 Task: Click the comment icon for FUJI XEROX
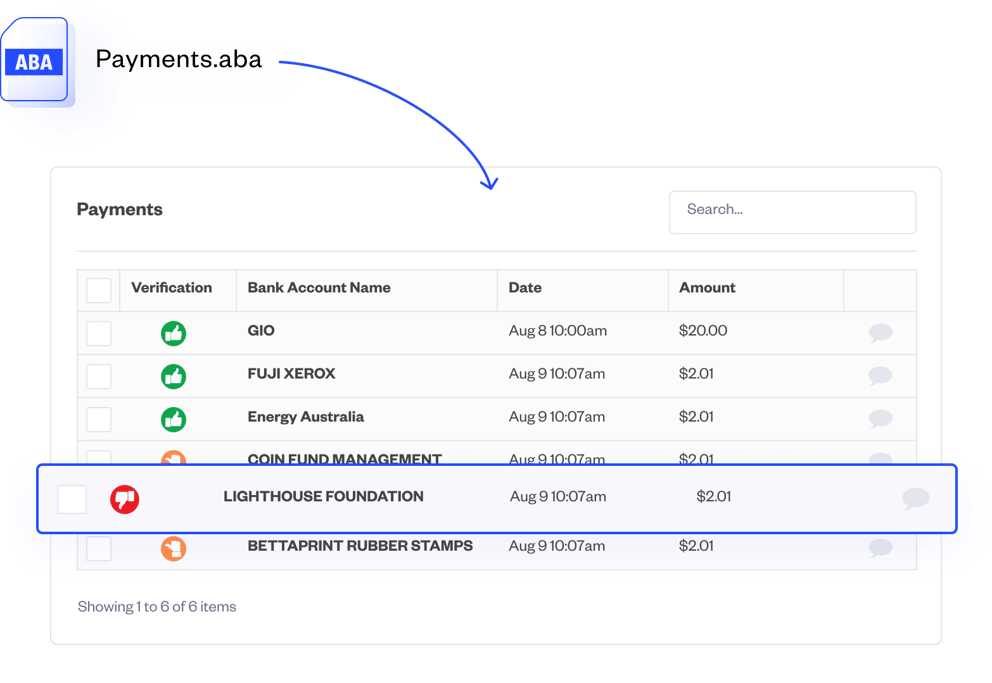880,377
